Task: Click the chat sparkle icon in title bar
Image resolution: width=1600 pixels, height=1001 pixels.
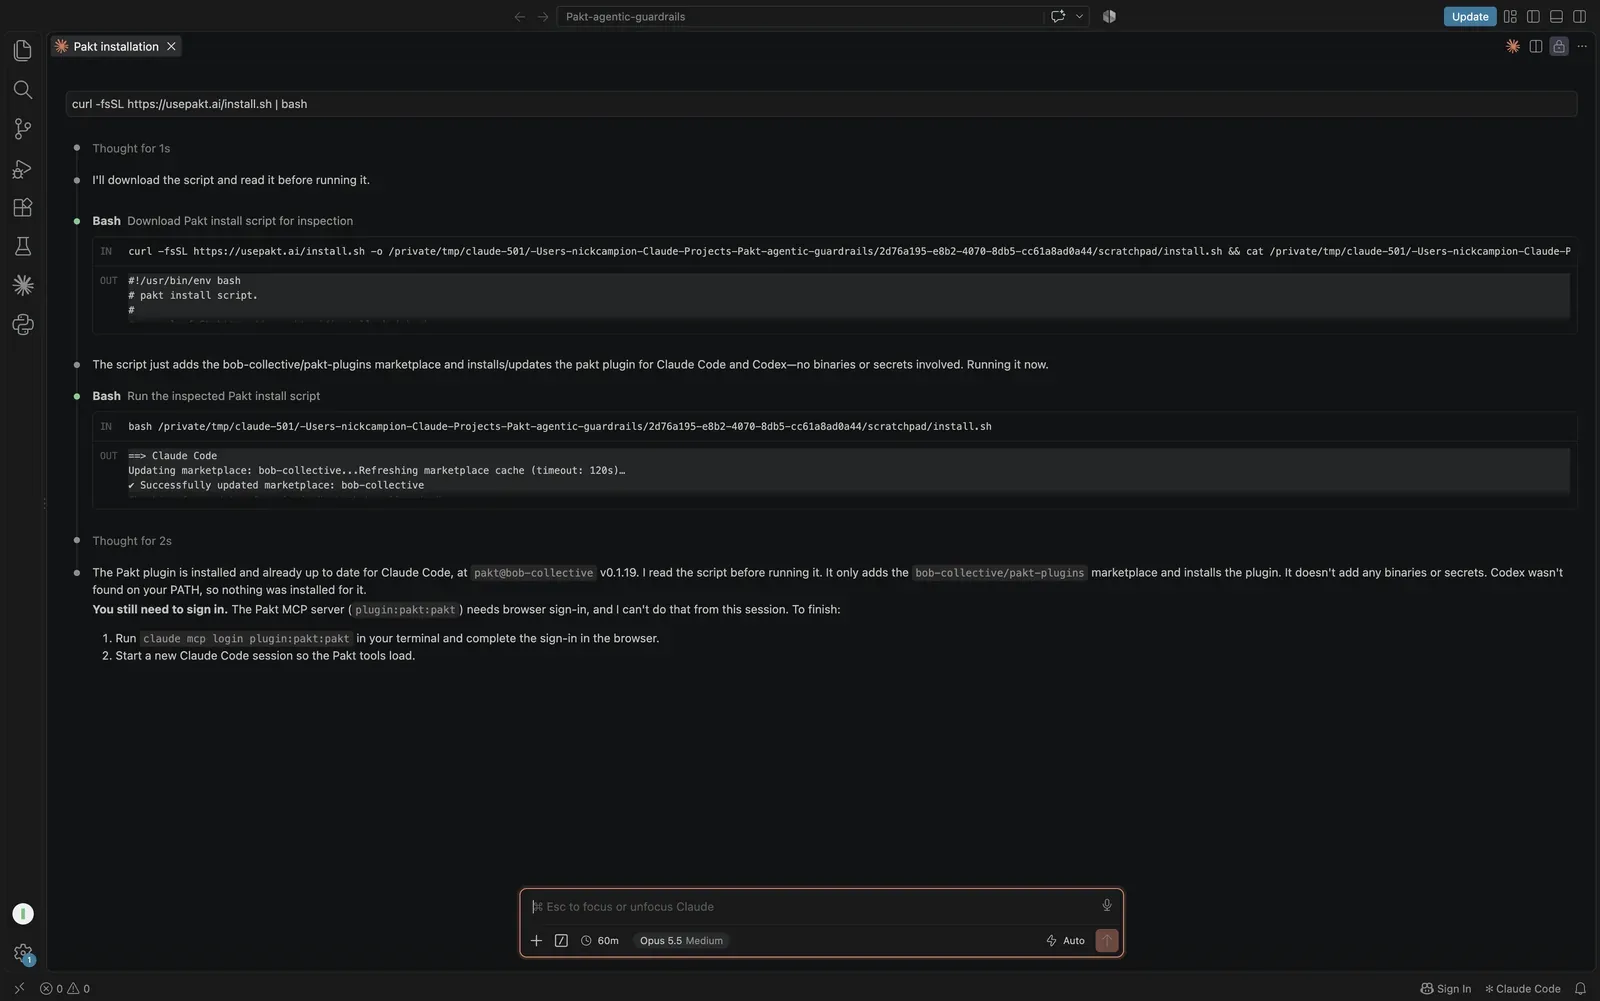Action: [1057, 16]
